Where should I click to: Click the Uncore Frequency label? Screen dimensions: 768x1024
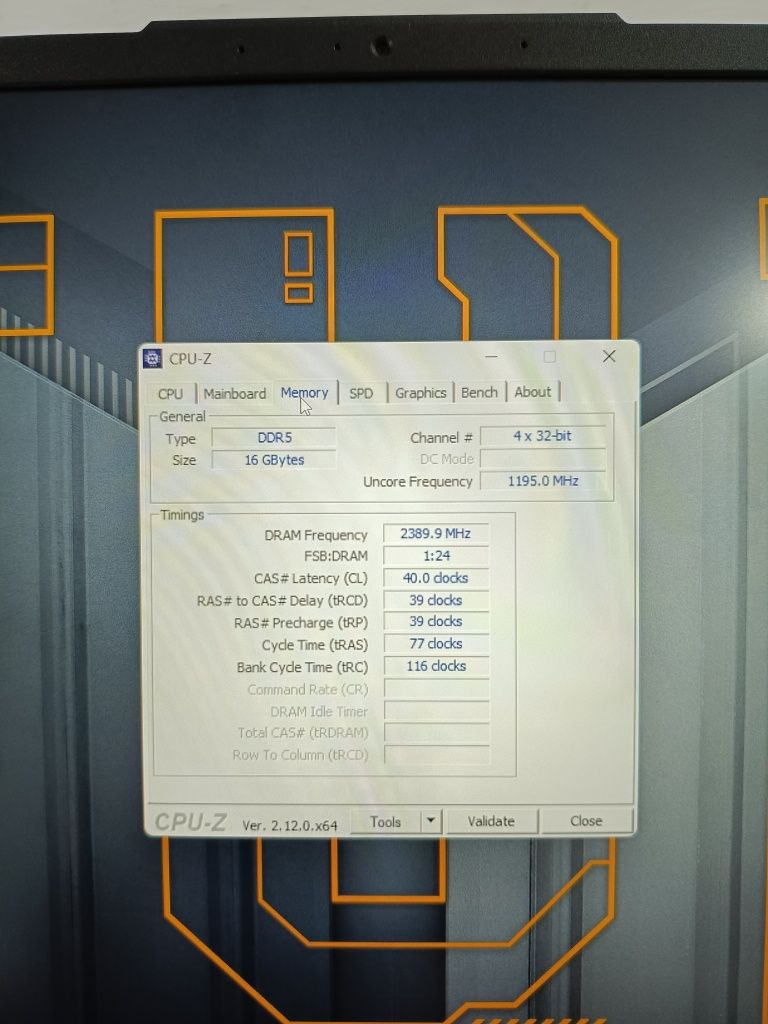click(418, 482)
